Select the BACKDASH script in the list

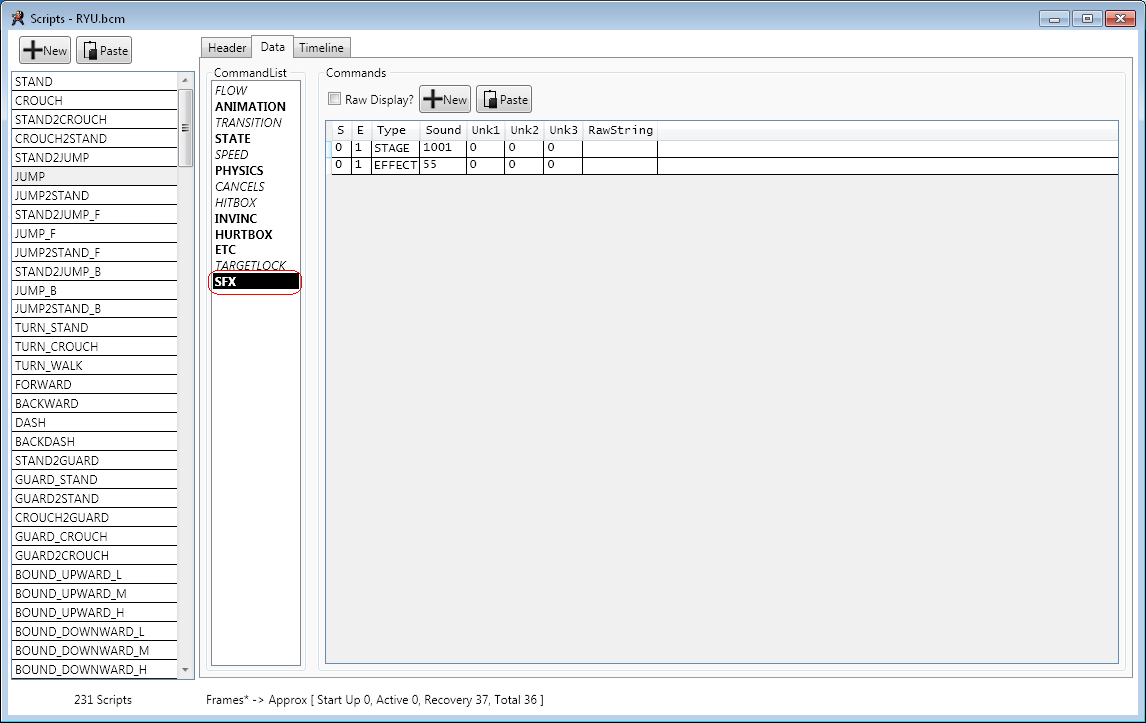[x=45, y=442]
